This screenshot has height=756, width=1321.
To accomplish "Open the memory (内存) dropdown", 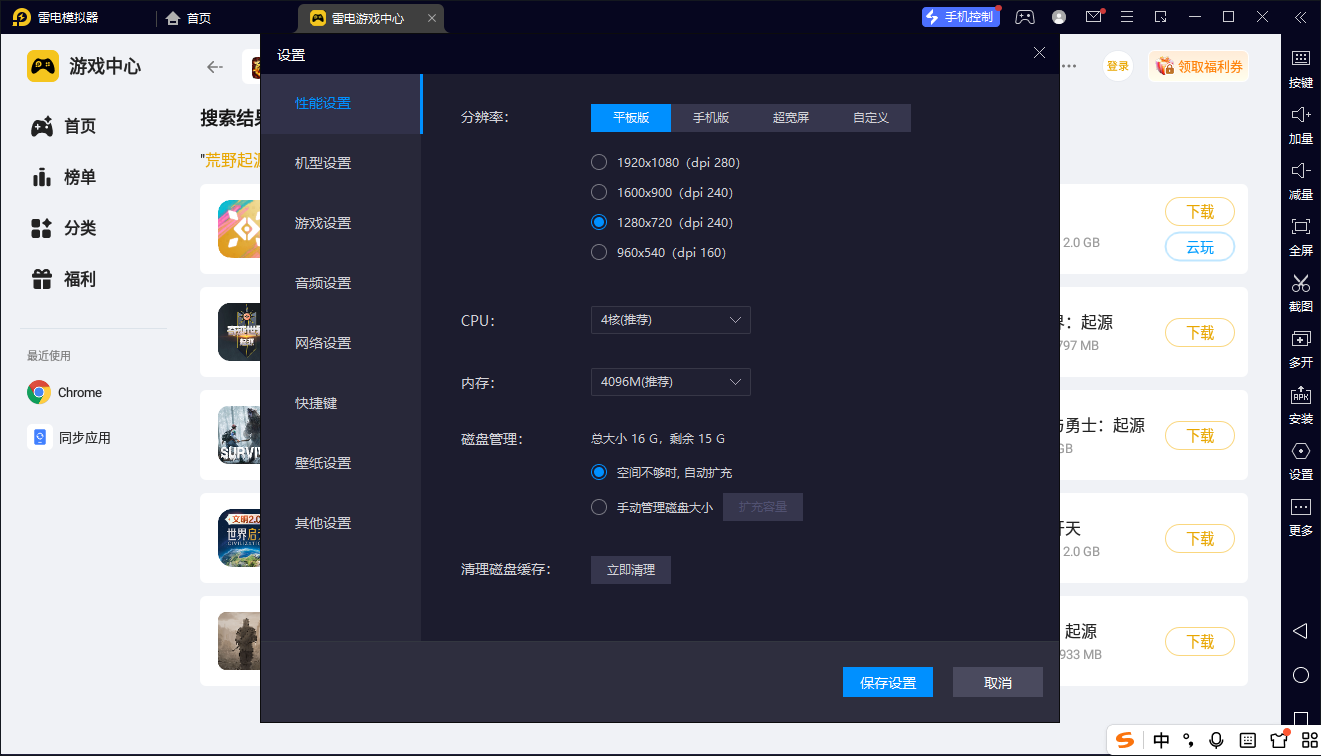I will (670, 382).
